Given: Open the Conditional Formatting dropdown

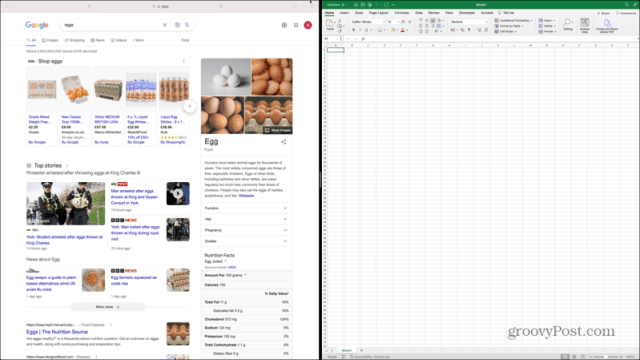Looking at the screenshot, I should pos(513,20).
